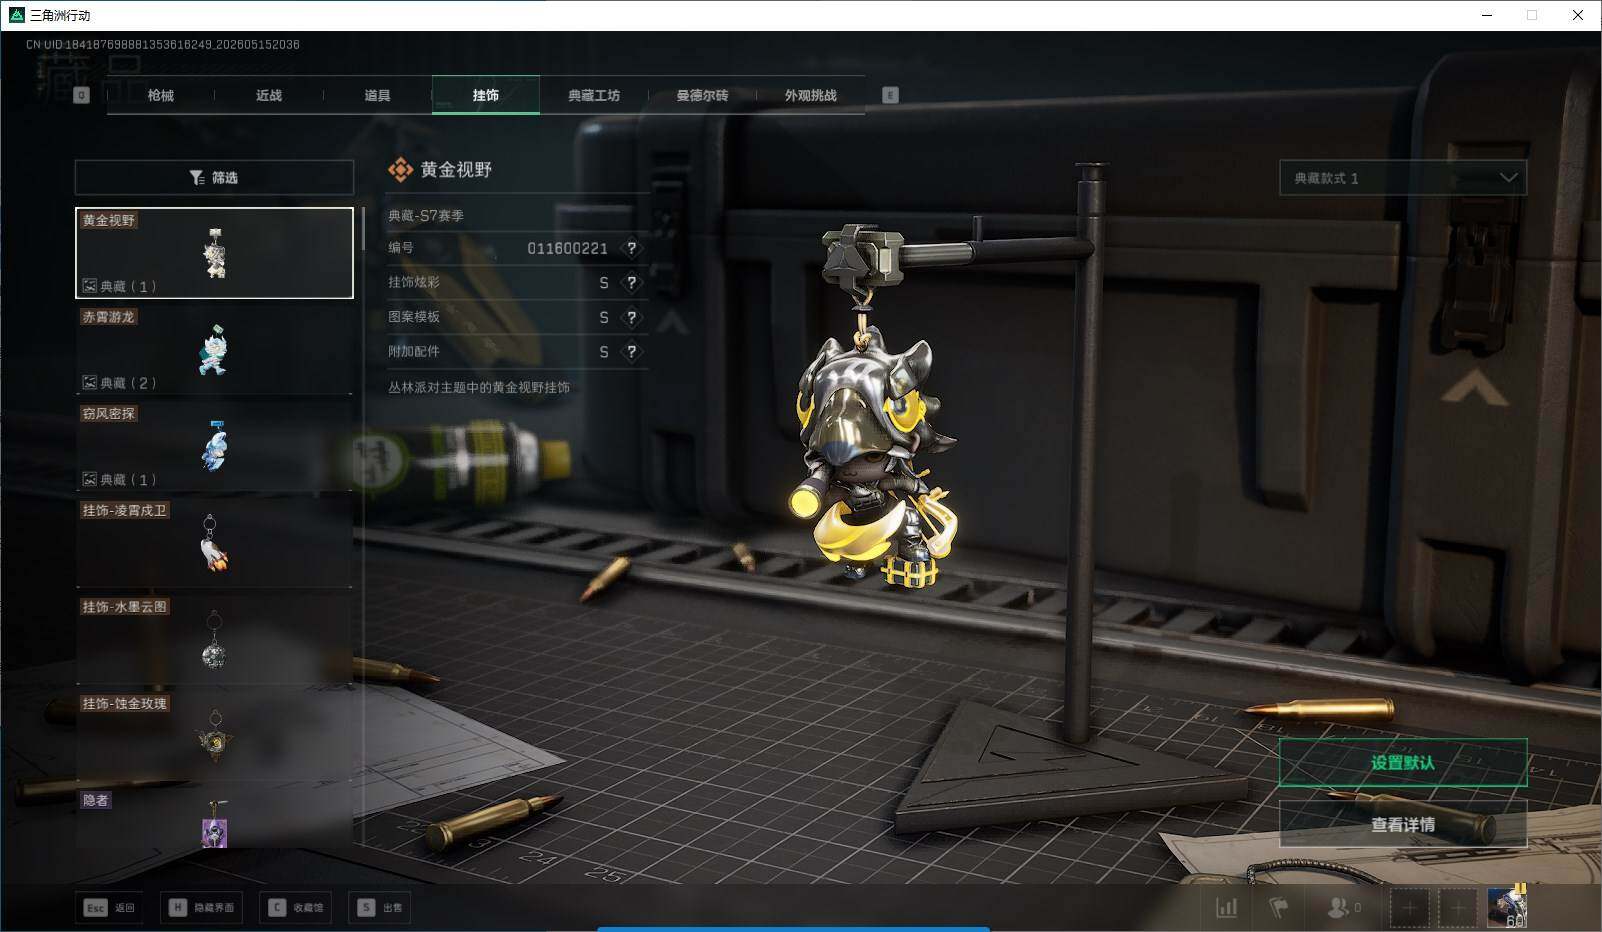Open the 筛选 filter button
The image size is (1602, 932).
coord(214,177)
